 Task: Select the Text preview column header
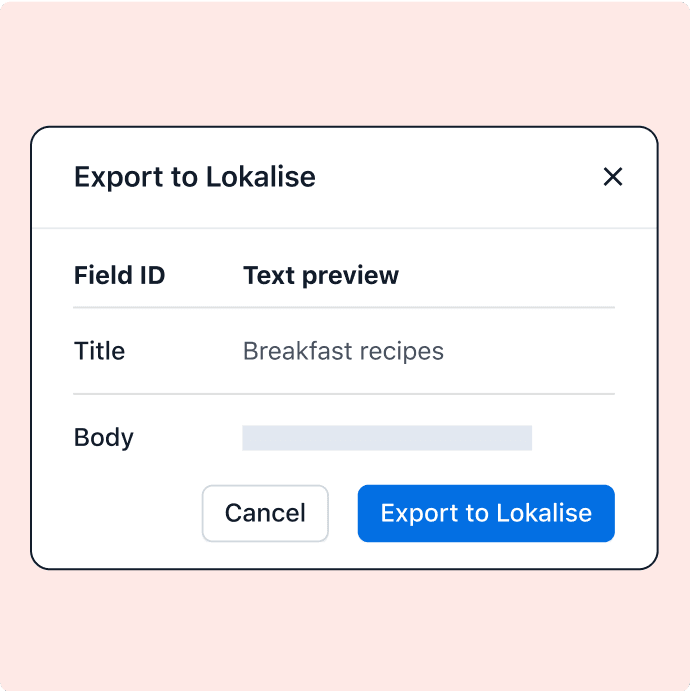tap(321, 275)
